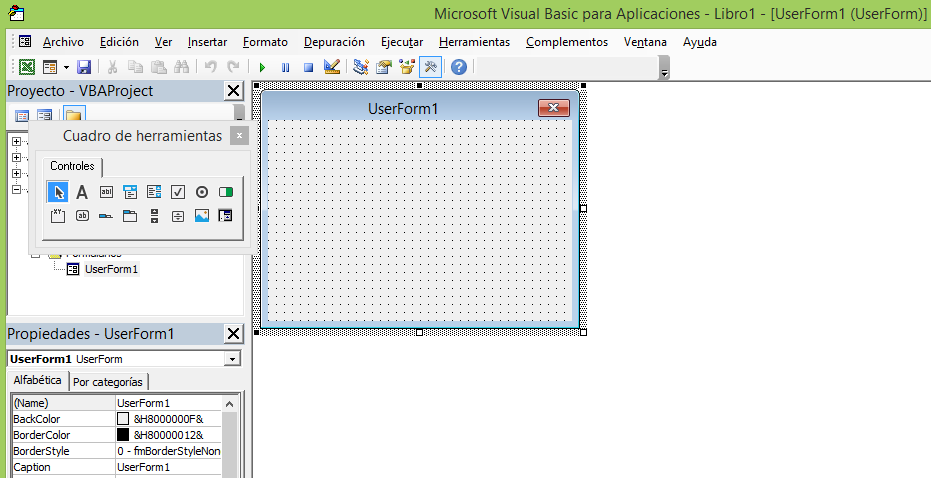931x478 pixels.
Task: Toggle Folders icon in project panel
Action: point(74,115)
